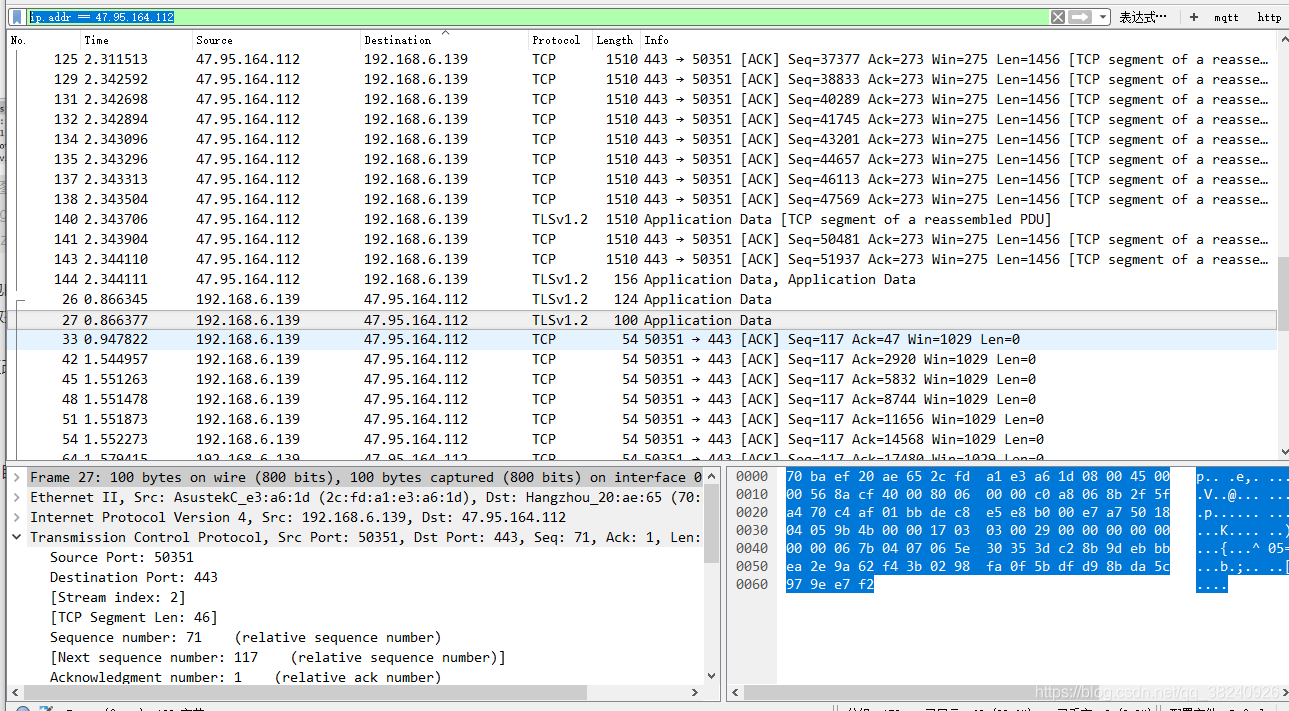Viewport: 1289px width, 711px height.
Task: Apply the http saved filter button
Action: (1269, 17)
